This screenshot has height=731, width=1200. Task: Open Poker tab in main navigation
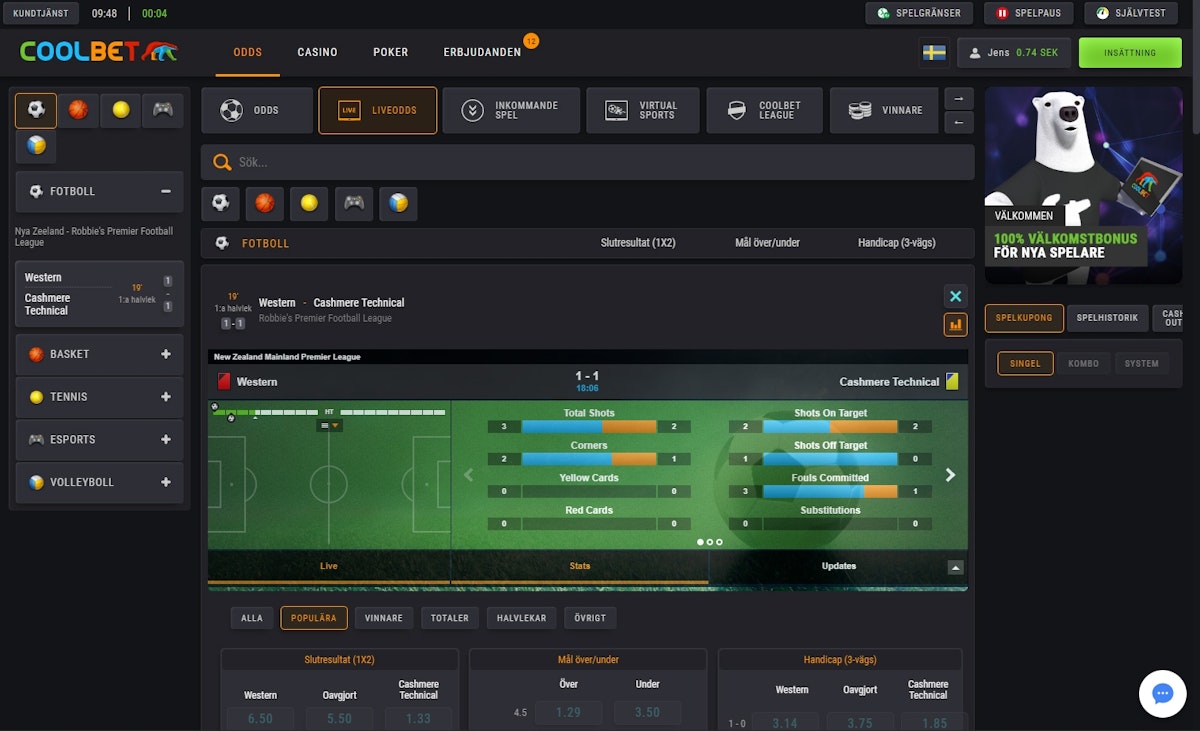pos(390,52)
